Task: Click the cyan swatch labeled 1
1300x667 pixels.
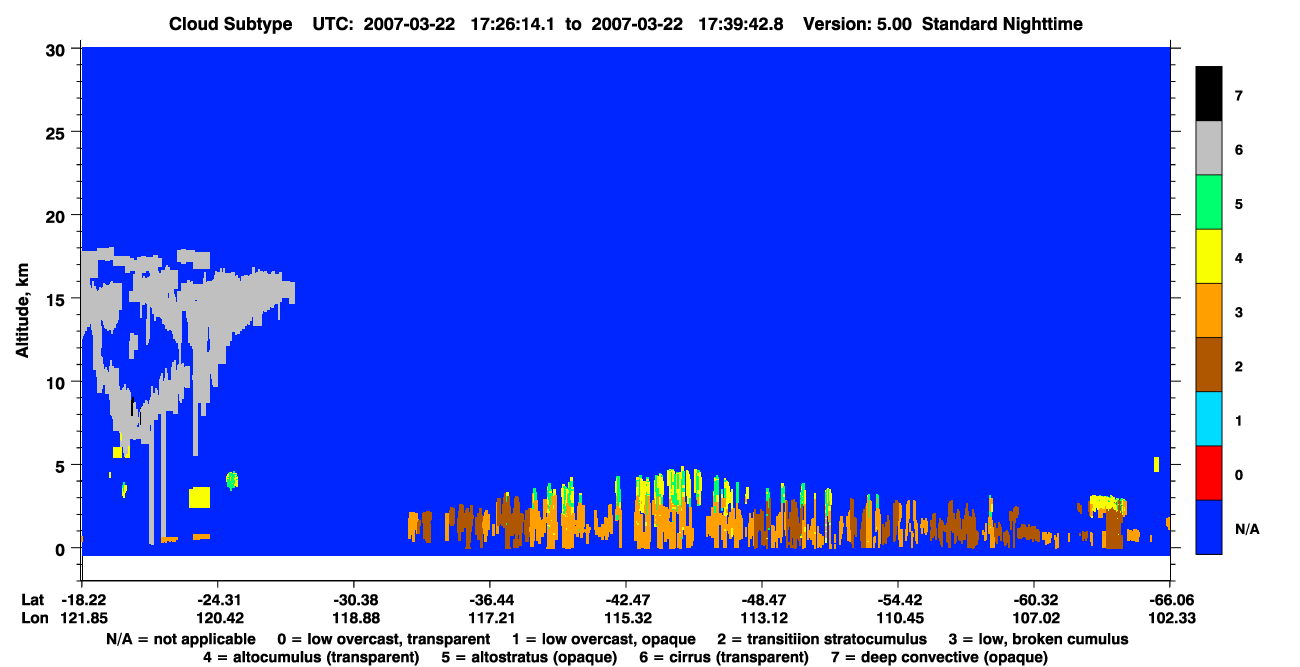Action: pyautogui.click(x=1208, y=419)
